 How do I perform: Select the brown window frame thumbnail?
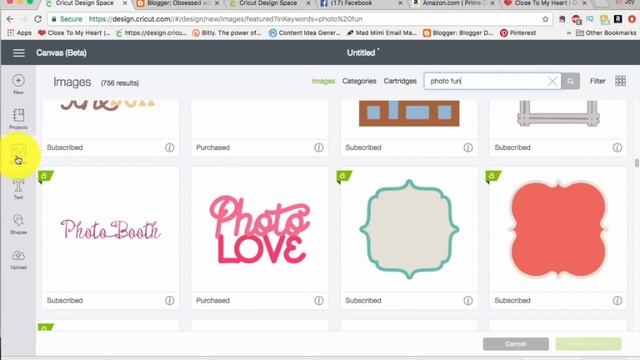(409, 113)
